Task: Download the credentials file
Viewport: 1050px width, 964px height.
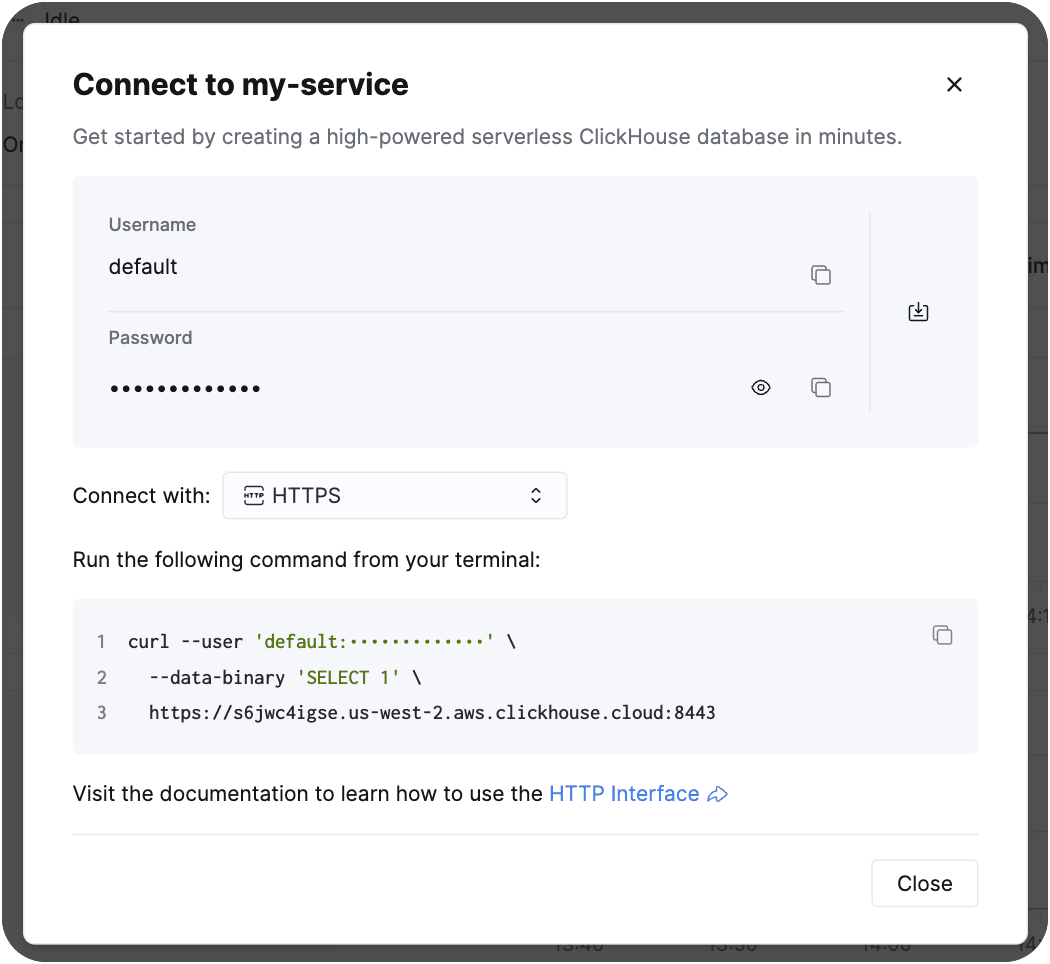Action: (x=918, y=311)
